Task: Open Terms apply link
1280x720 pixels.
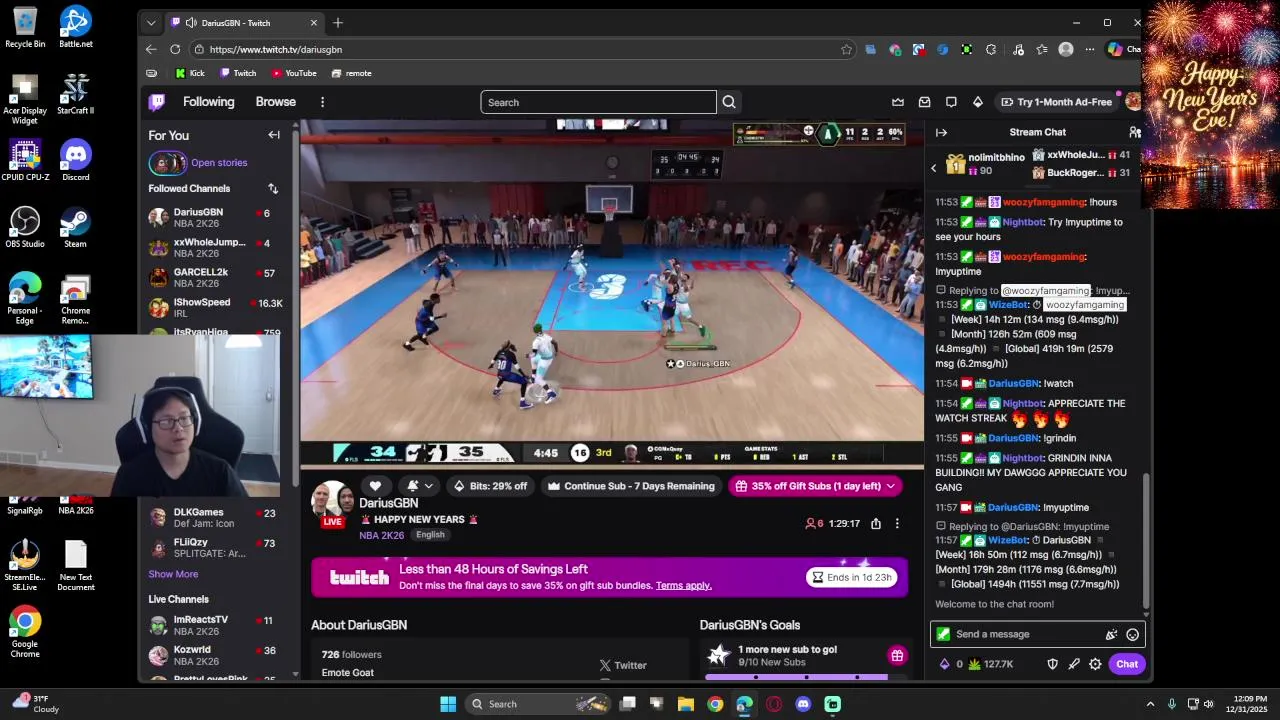Action: [x=684, y=585]
